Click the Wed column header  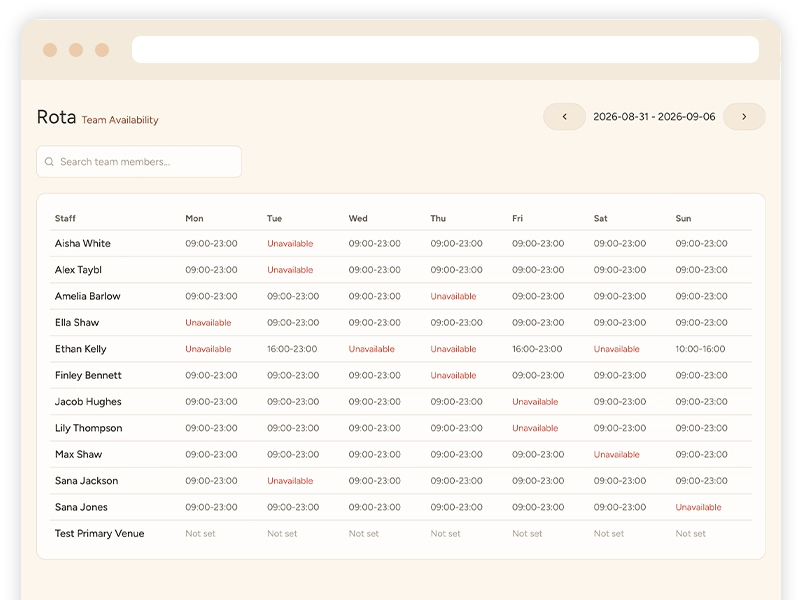point(358,218)
